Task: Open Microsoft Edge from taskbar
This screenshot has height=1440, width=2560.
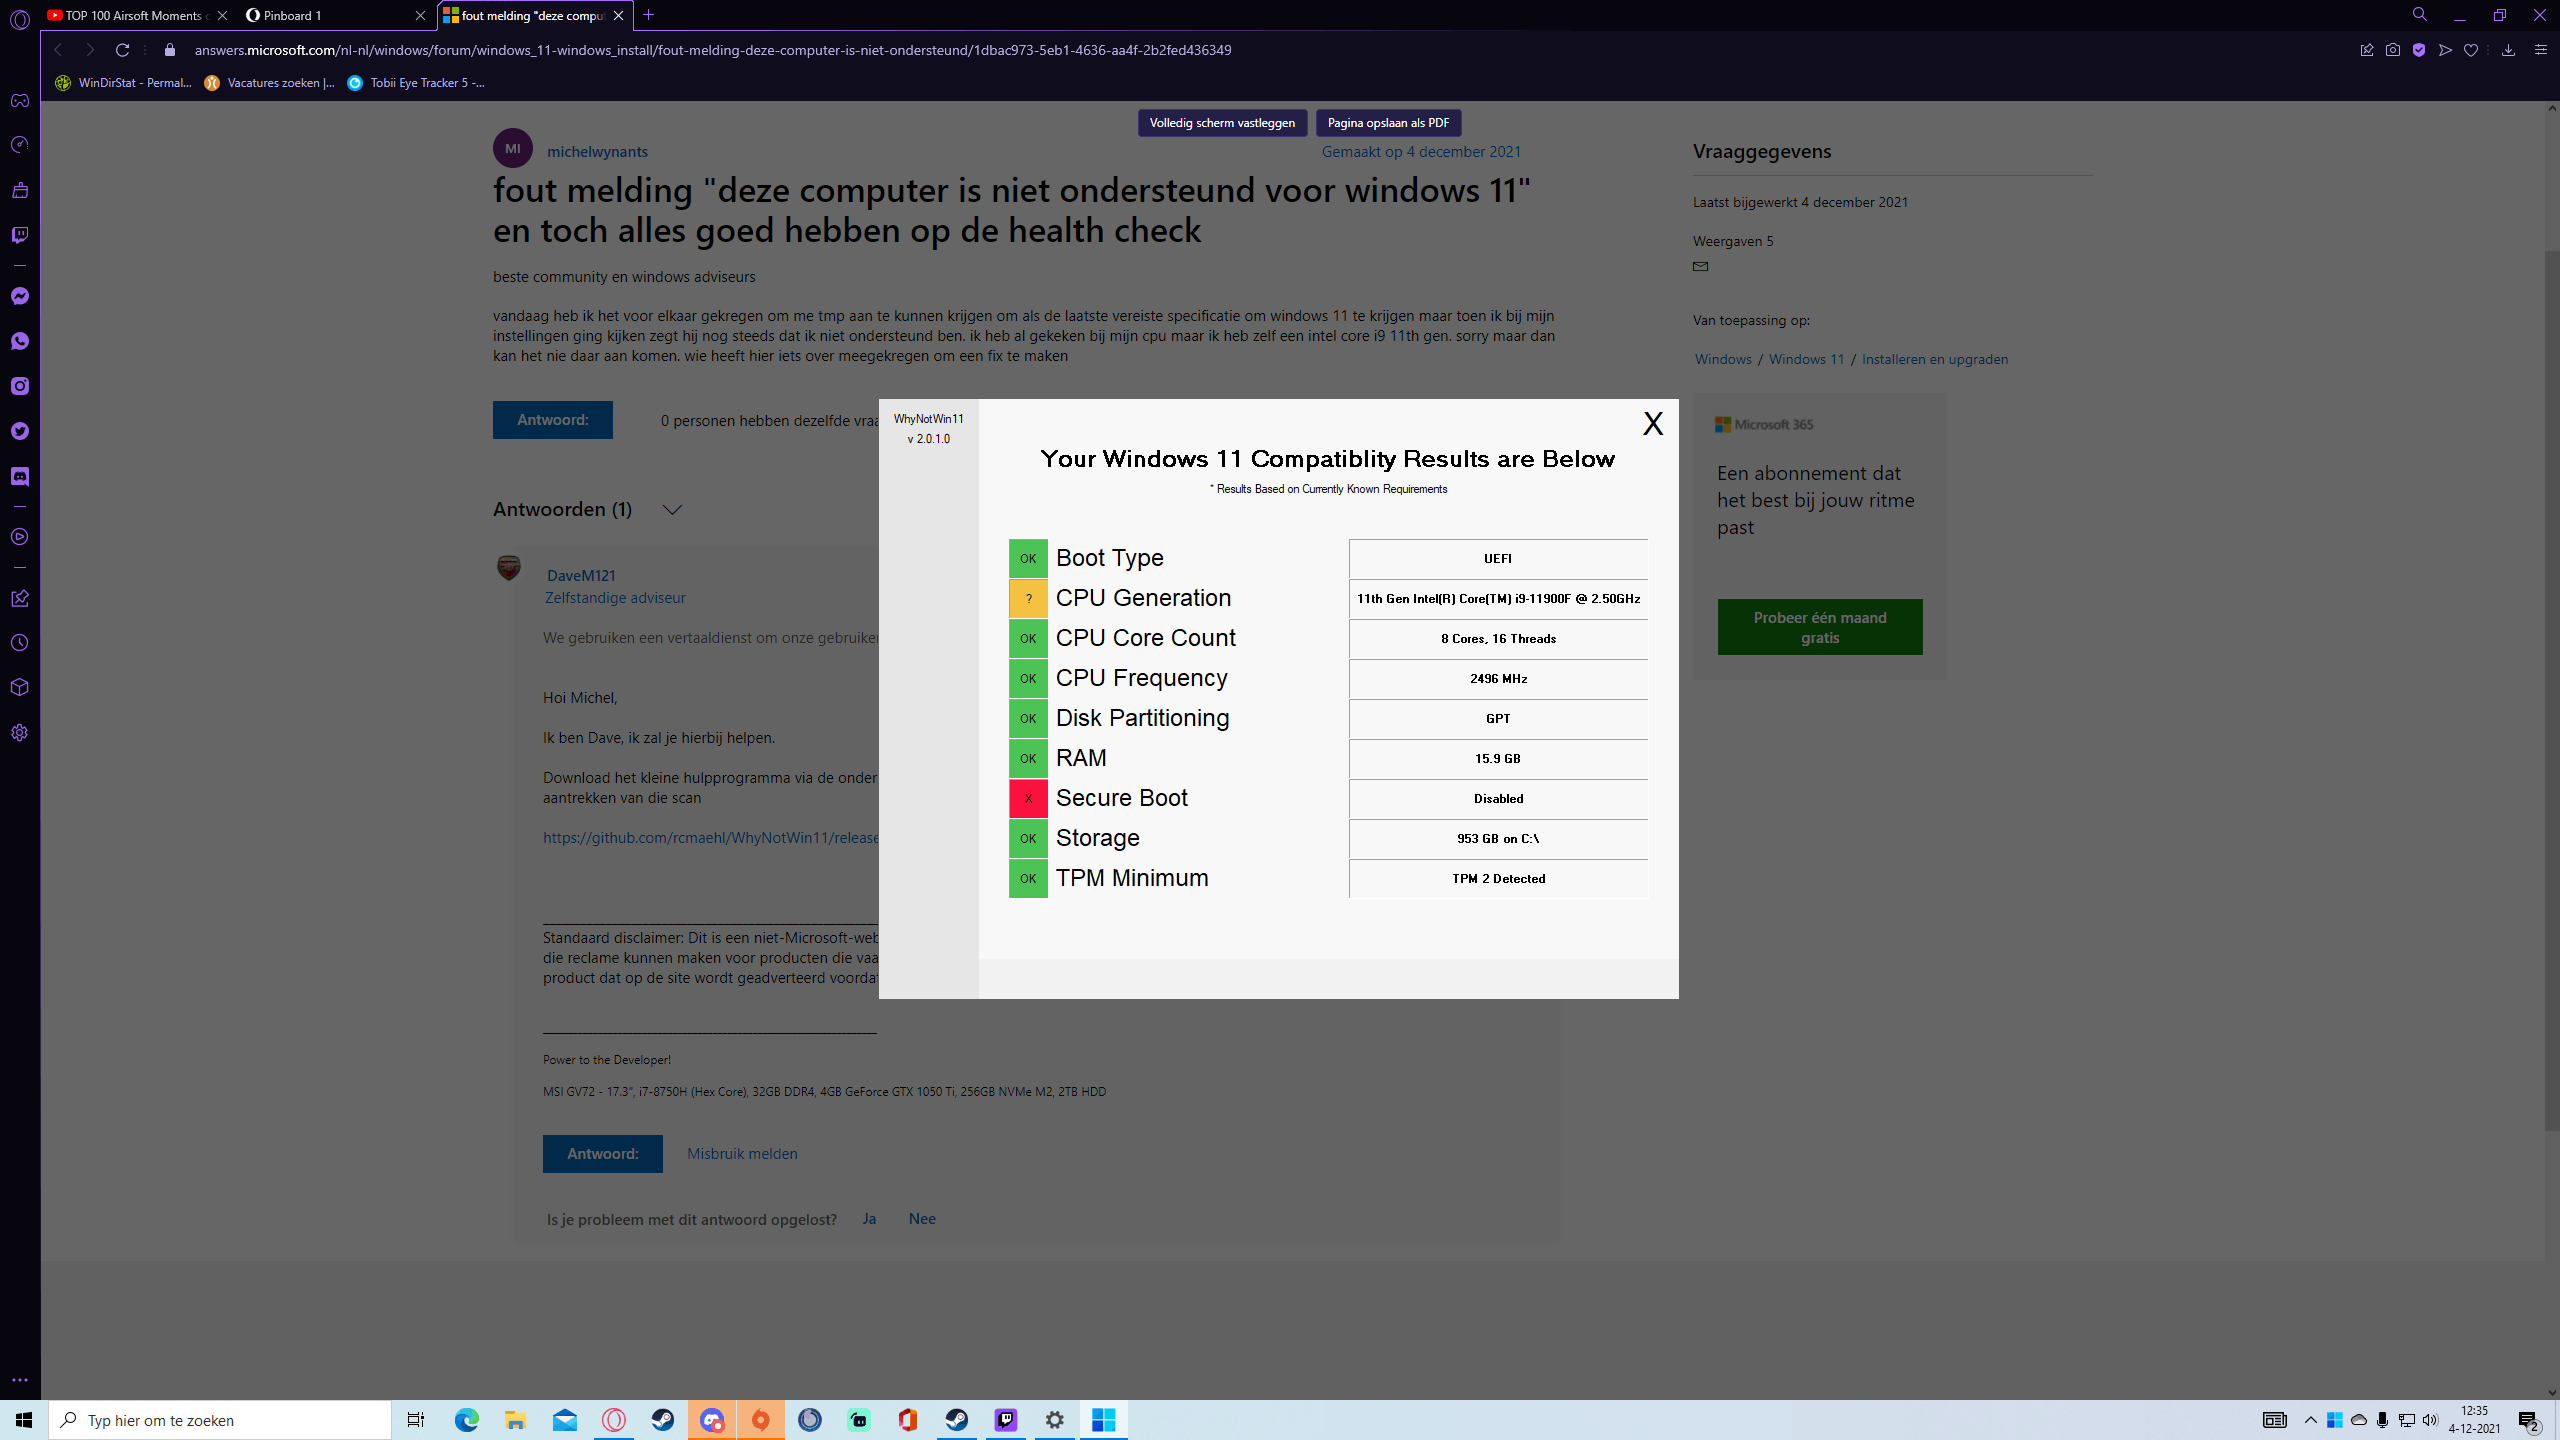Action: 466,1420
